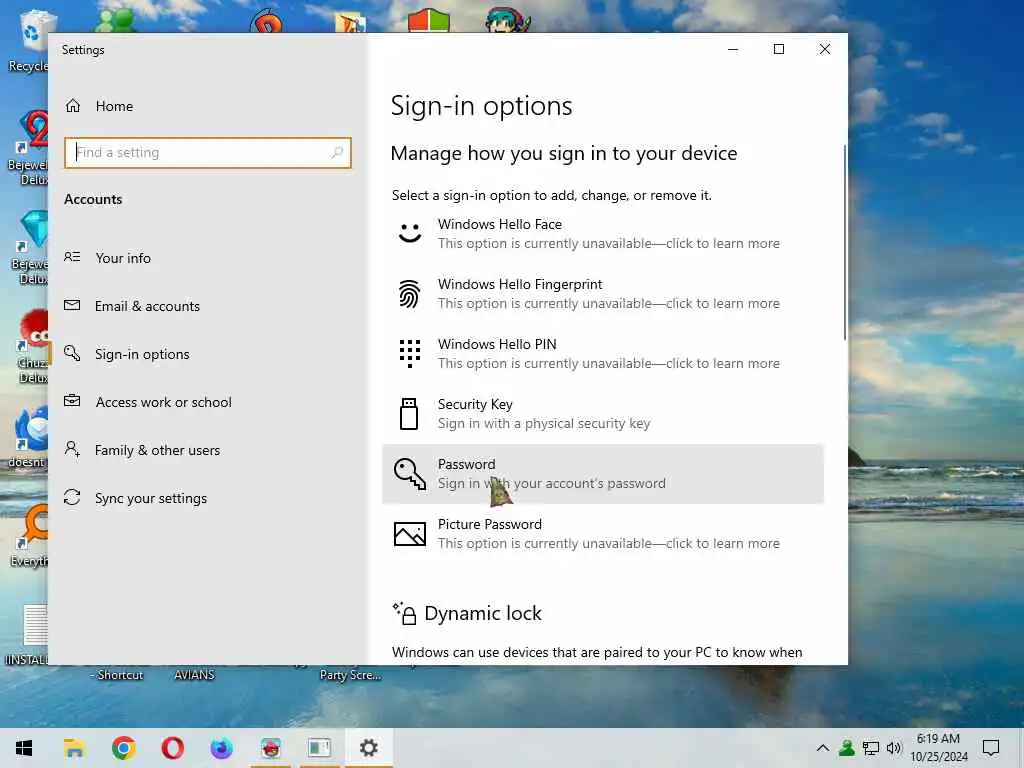Show hidden system tray icons
This screenshot has height=768, width=1024.
click(823, 748)
